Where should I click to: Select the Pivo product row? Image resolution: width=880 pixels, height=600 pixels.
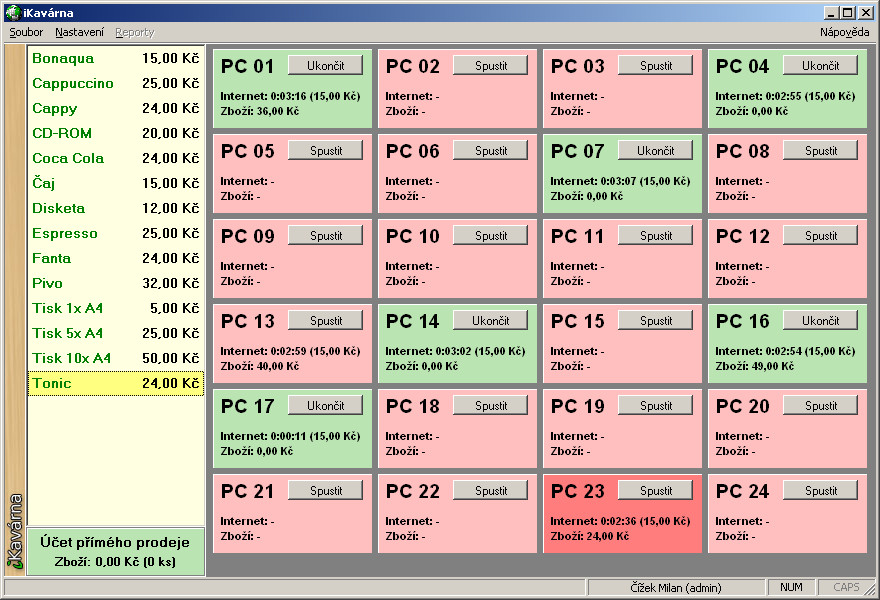[116, 283]
